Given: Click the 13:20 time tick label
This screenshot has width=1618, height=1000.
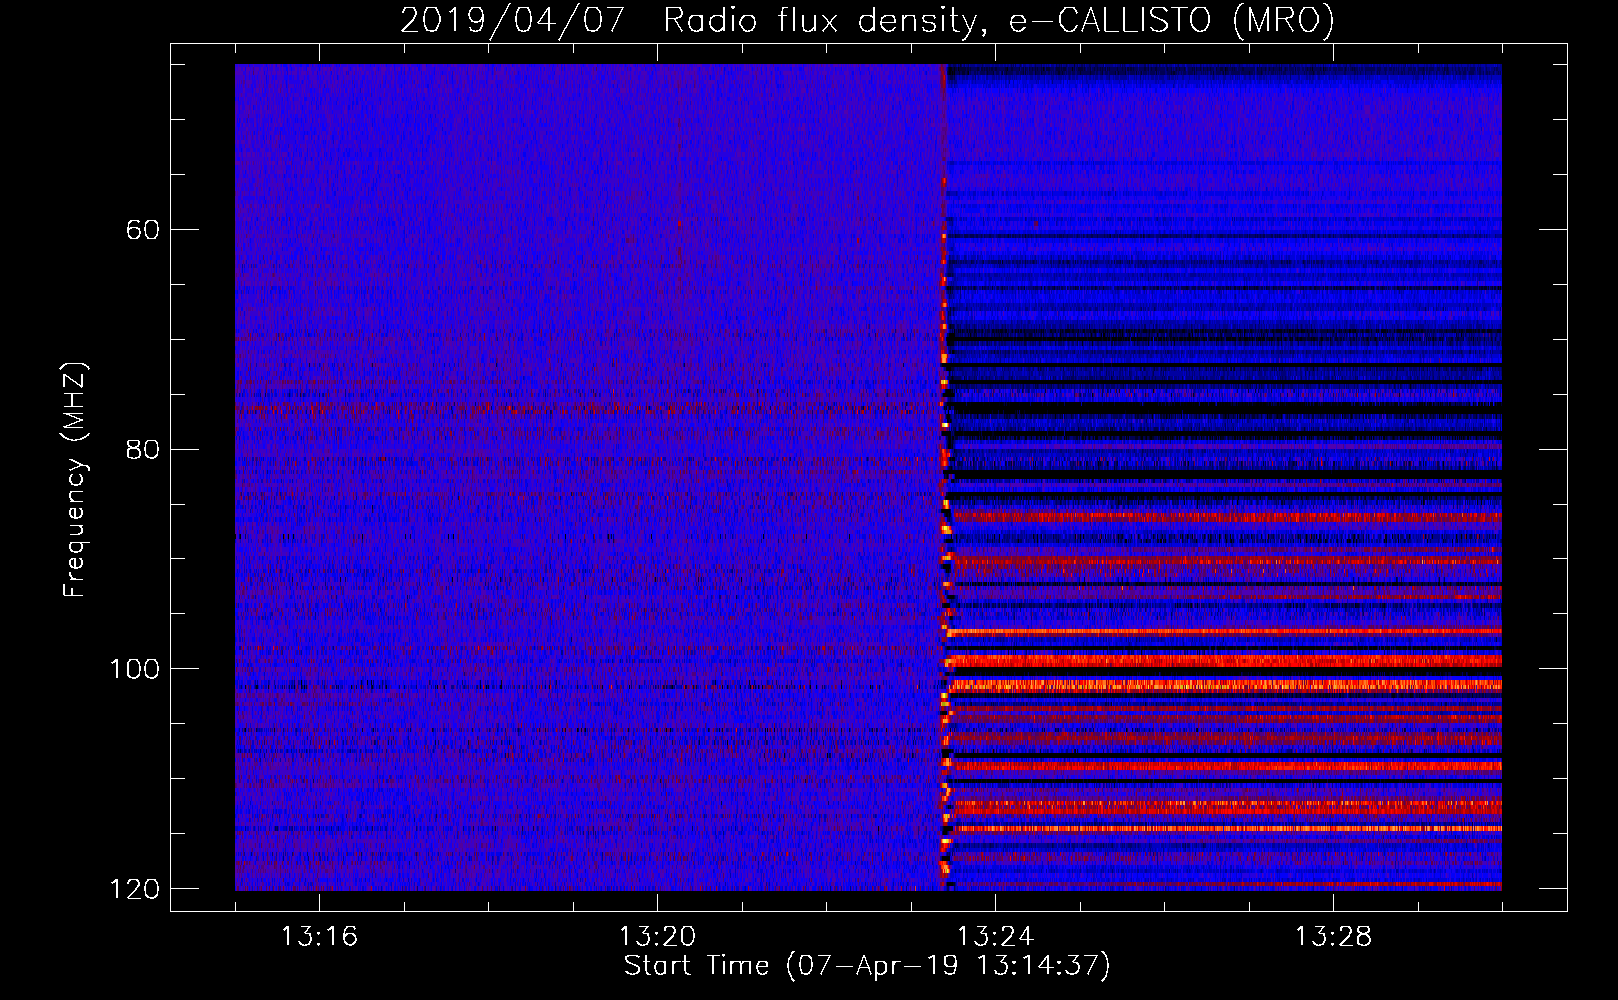Looking at the screenshot, I should pyautogui.click(x=657, y=936).
